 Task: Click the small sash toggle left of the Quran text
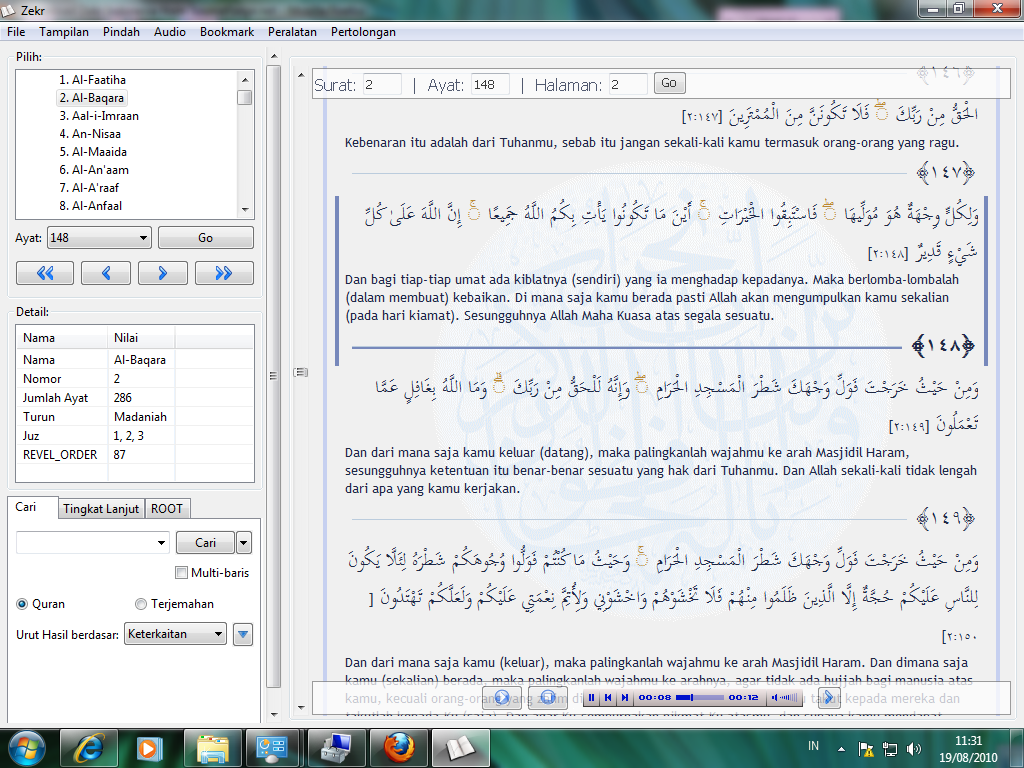pos(300,372)
